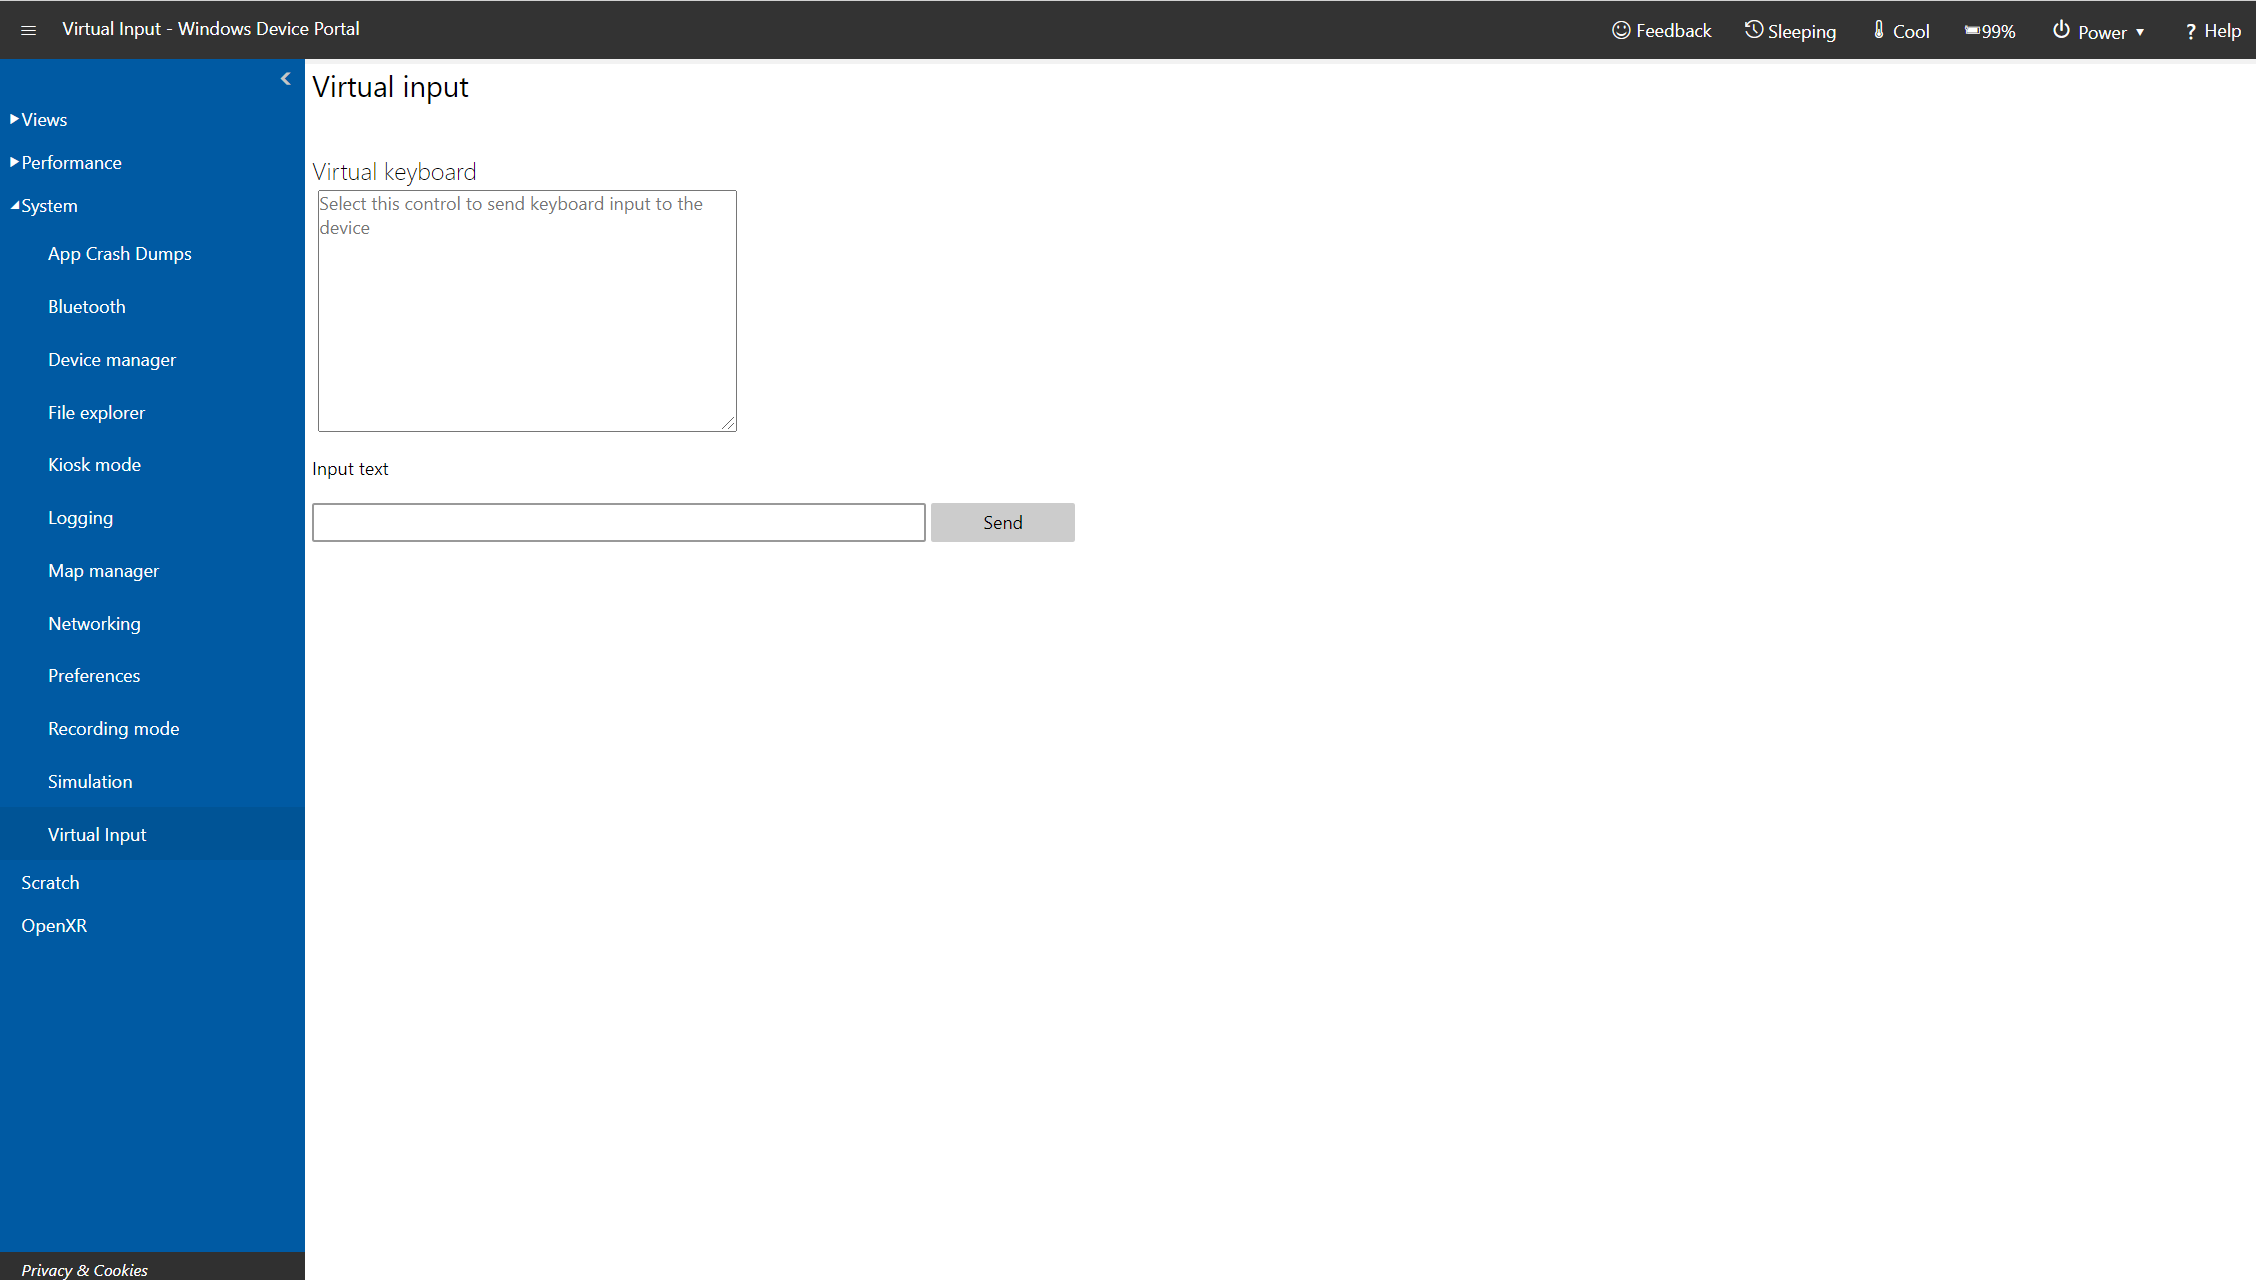Click the temperature Cool icon
Screen dimensions: 2256x1280
coord(1879,29)
